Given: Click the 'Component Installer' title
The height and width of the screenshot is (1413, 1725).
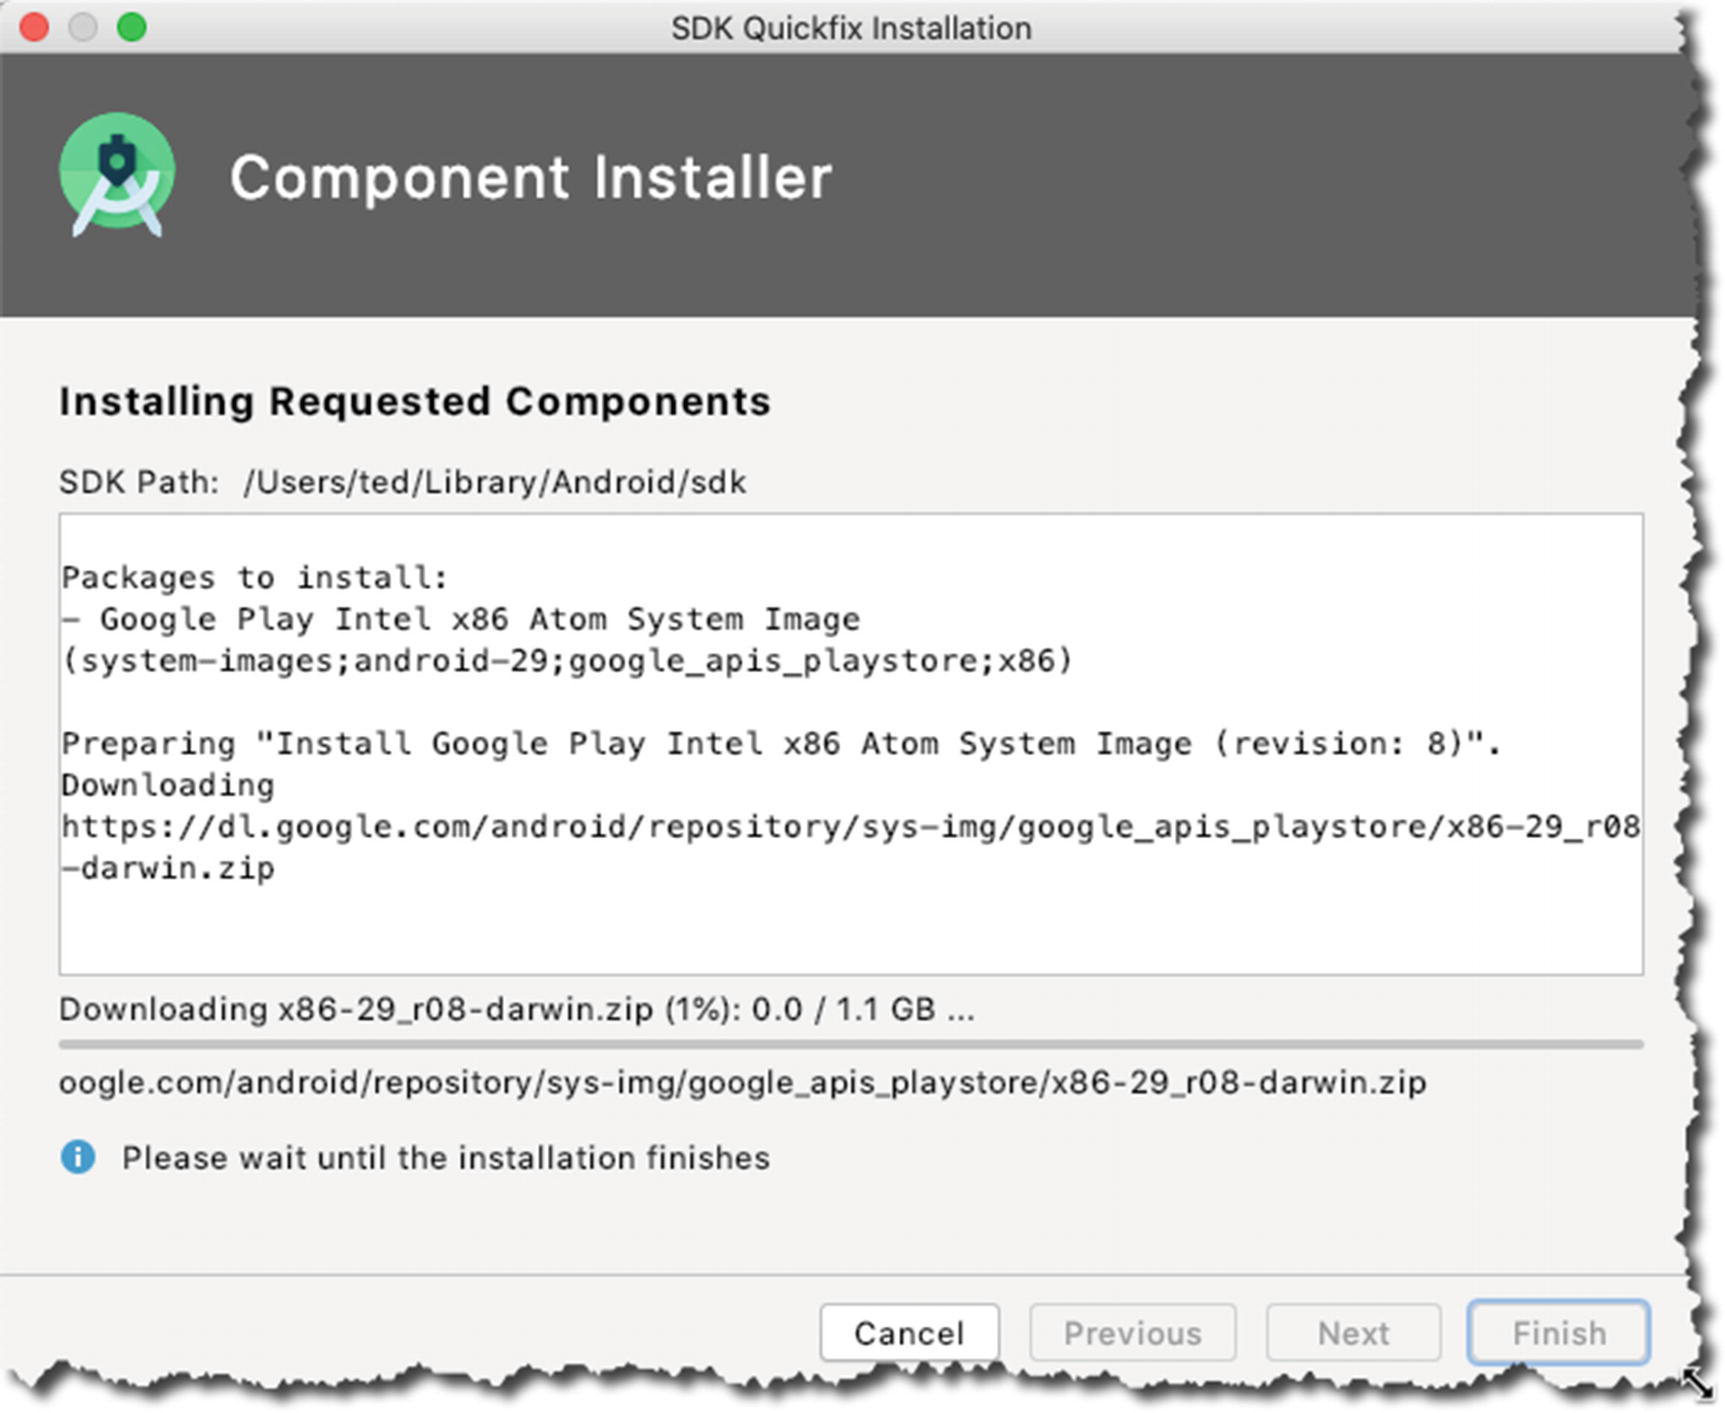Looking at the screenshot, I should pos(531,177).
